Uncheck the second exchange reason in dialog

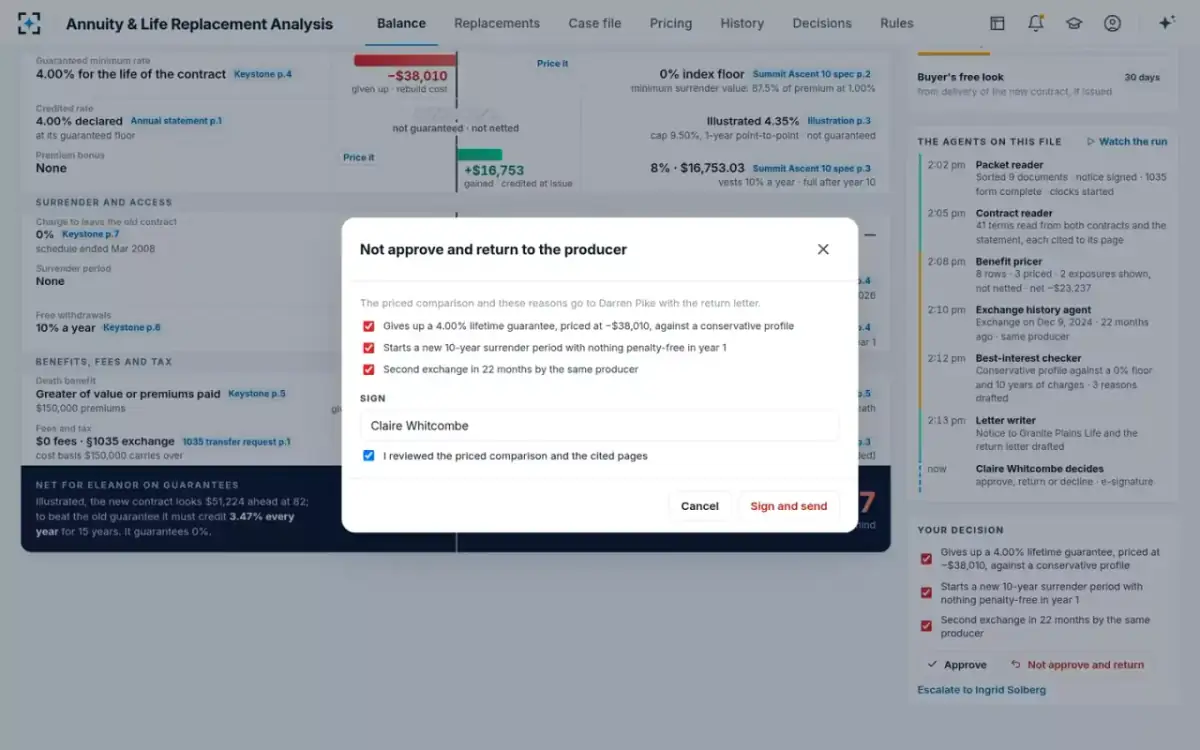pyautogui.click(x=369, y=369)
